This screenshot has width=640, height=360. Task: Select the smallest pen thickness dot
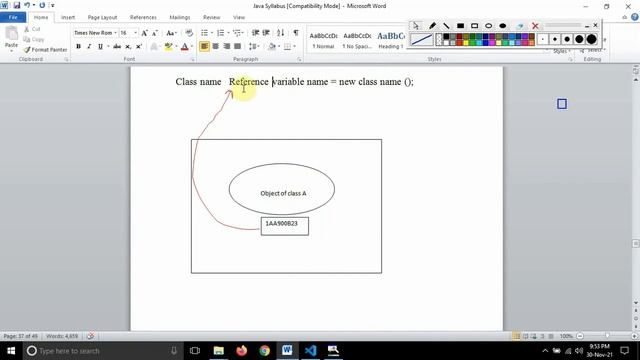coord(543,39)
